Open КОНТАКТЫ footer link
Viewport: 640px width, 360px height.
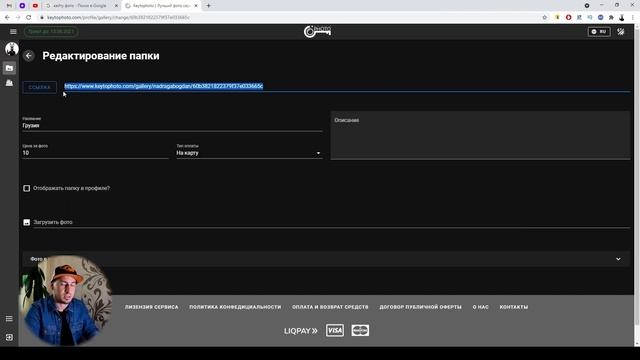point(513,307)
